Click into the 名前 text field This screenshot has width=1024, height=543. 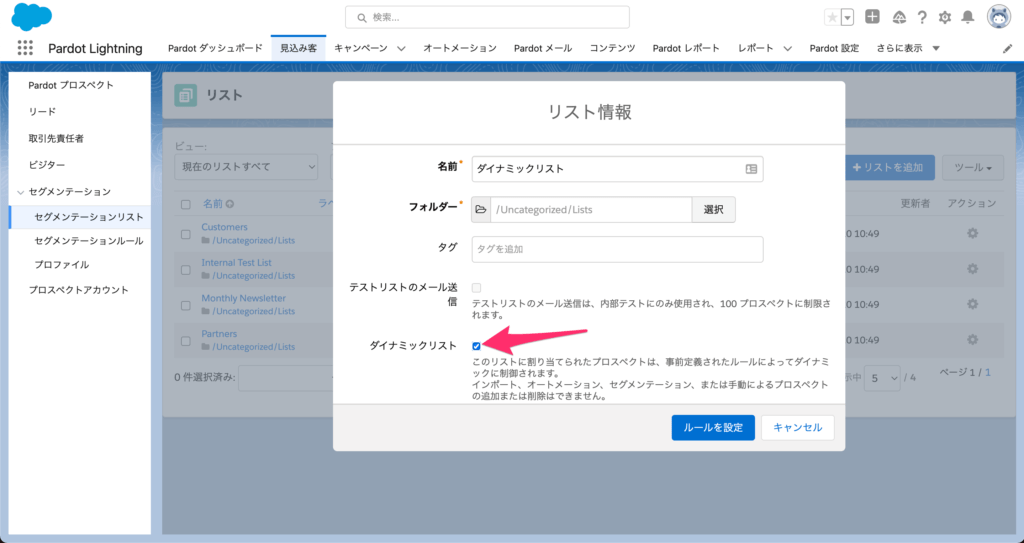[x=617, y=169]
